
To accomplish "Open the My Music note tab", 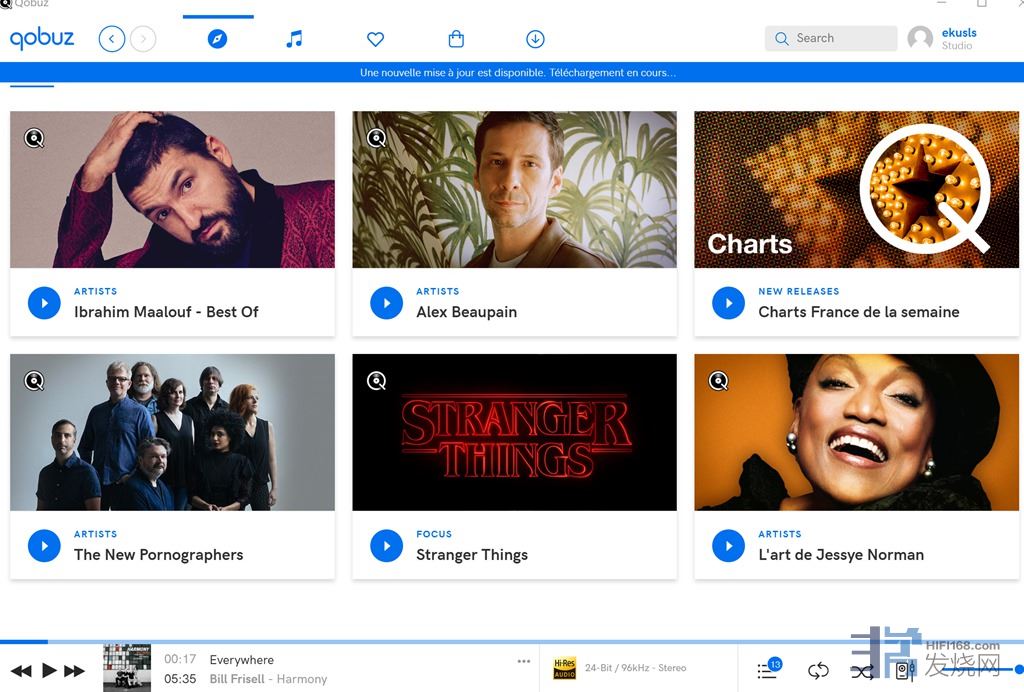I will pyautogui.click(x=294, y=39).
